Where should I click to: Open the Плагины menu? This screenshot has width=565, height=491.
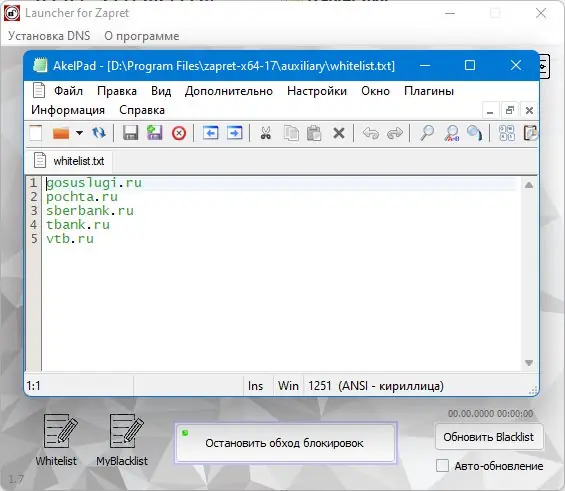click(429, 91)
